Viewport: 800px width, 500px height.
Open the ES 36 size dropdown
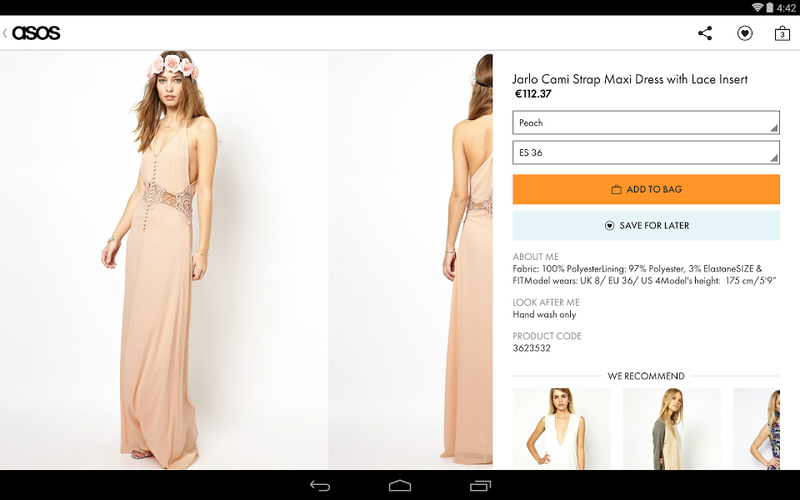point(646,153)
